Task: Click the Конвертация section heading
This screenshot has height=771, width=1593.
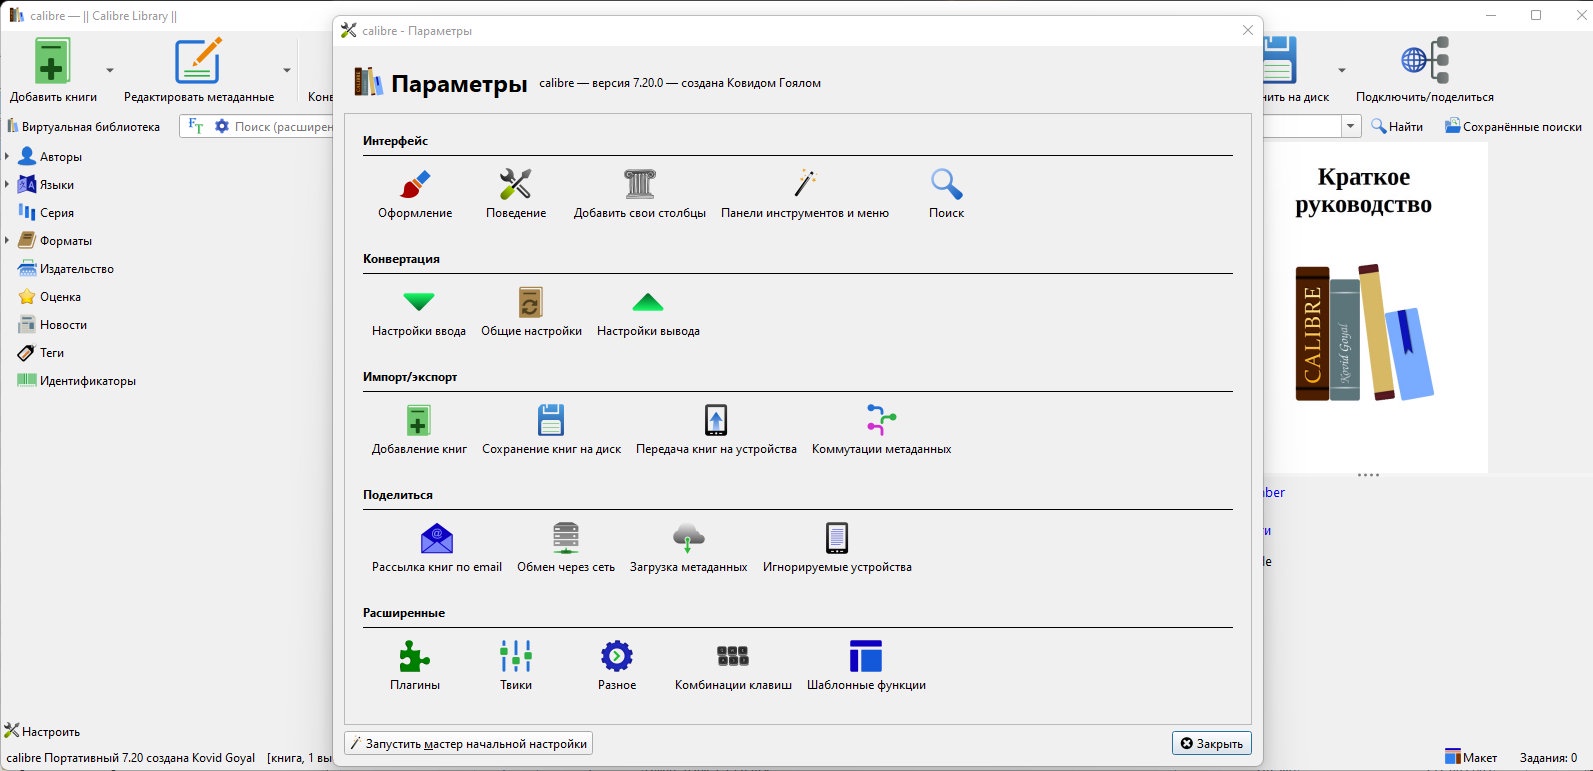Action: [x=401, y=259]
